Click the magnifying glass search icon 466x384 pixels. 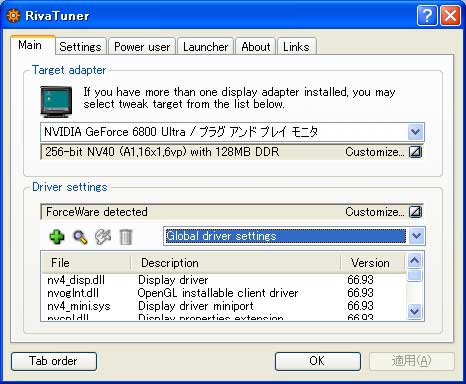point(80,237)
